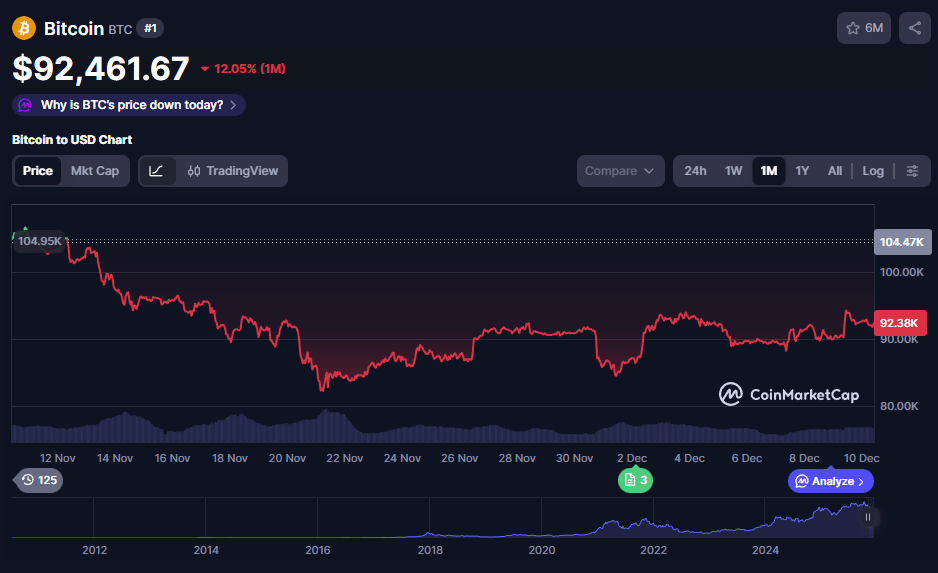
Task: Click the 80.00K axis label
Action: (x=899, y=406)
